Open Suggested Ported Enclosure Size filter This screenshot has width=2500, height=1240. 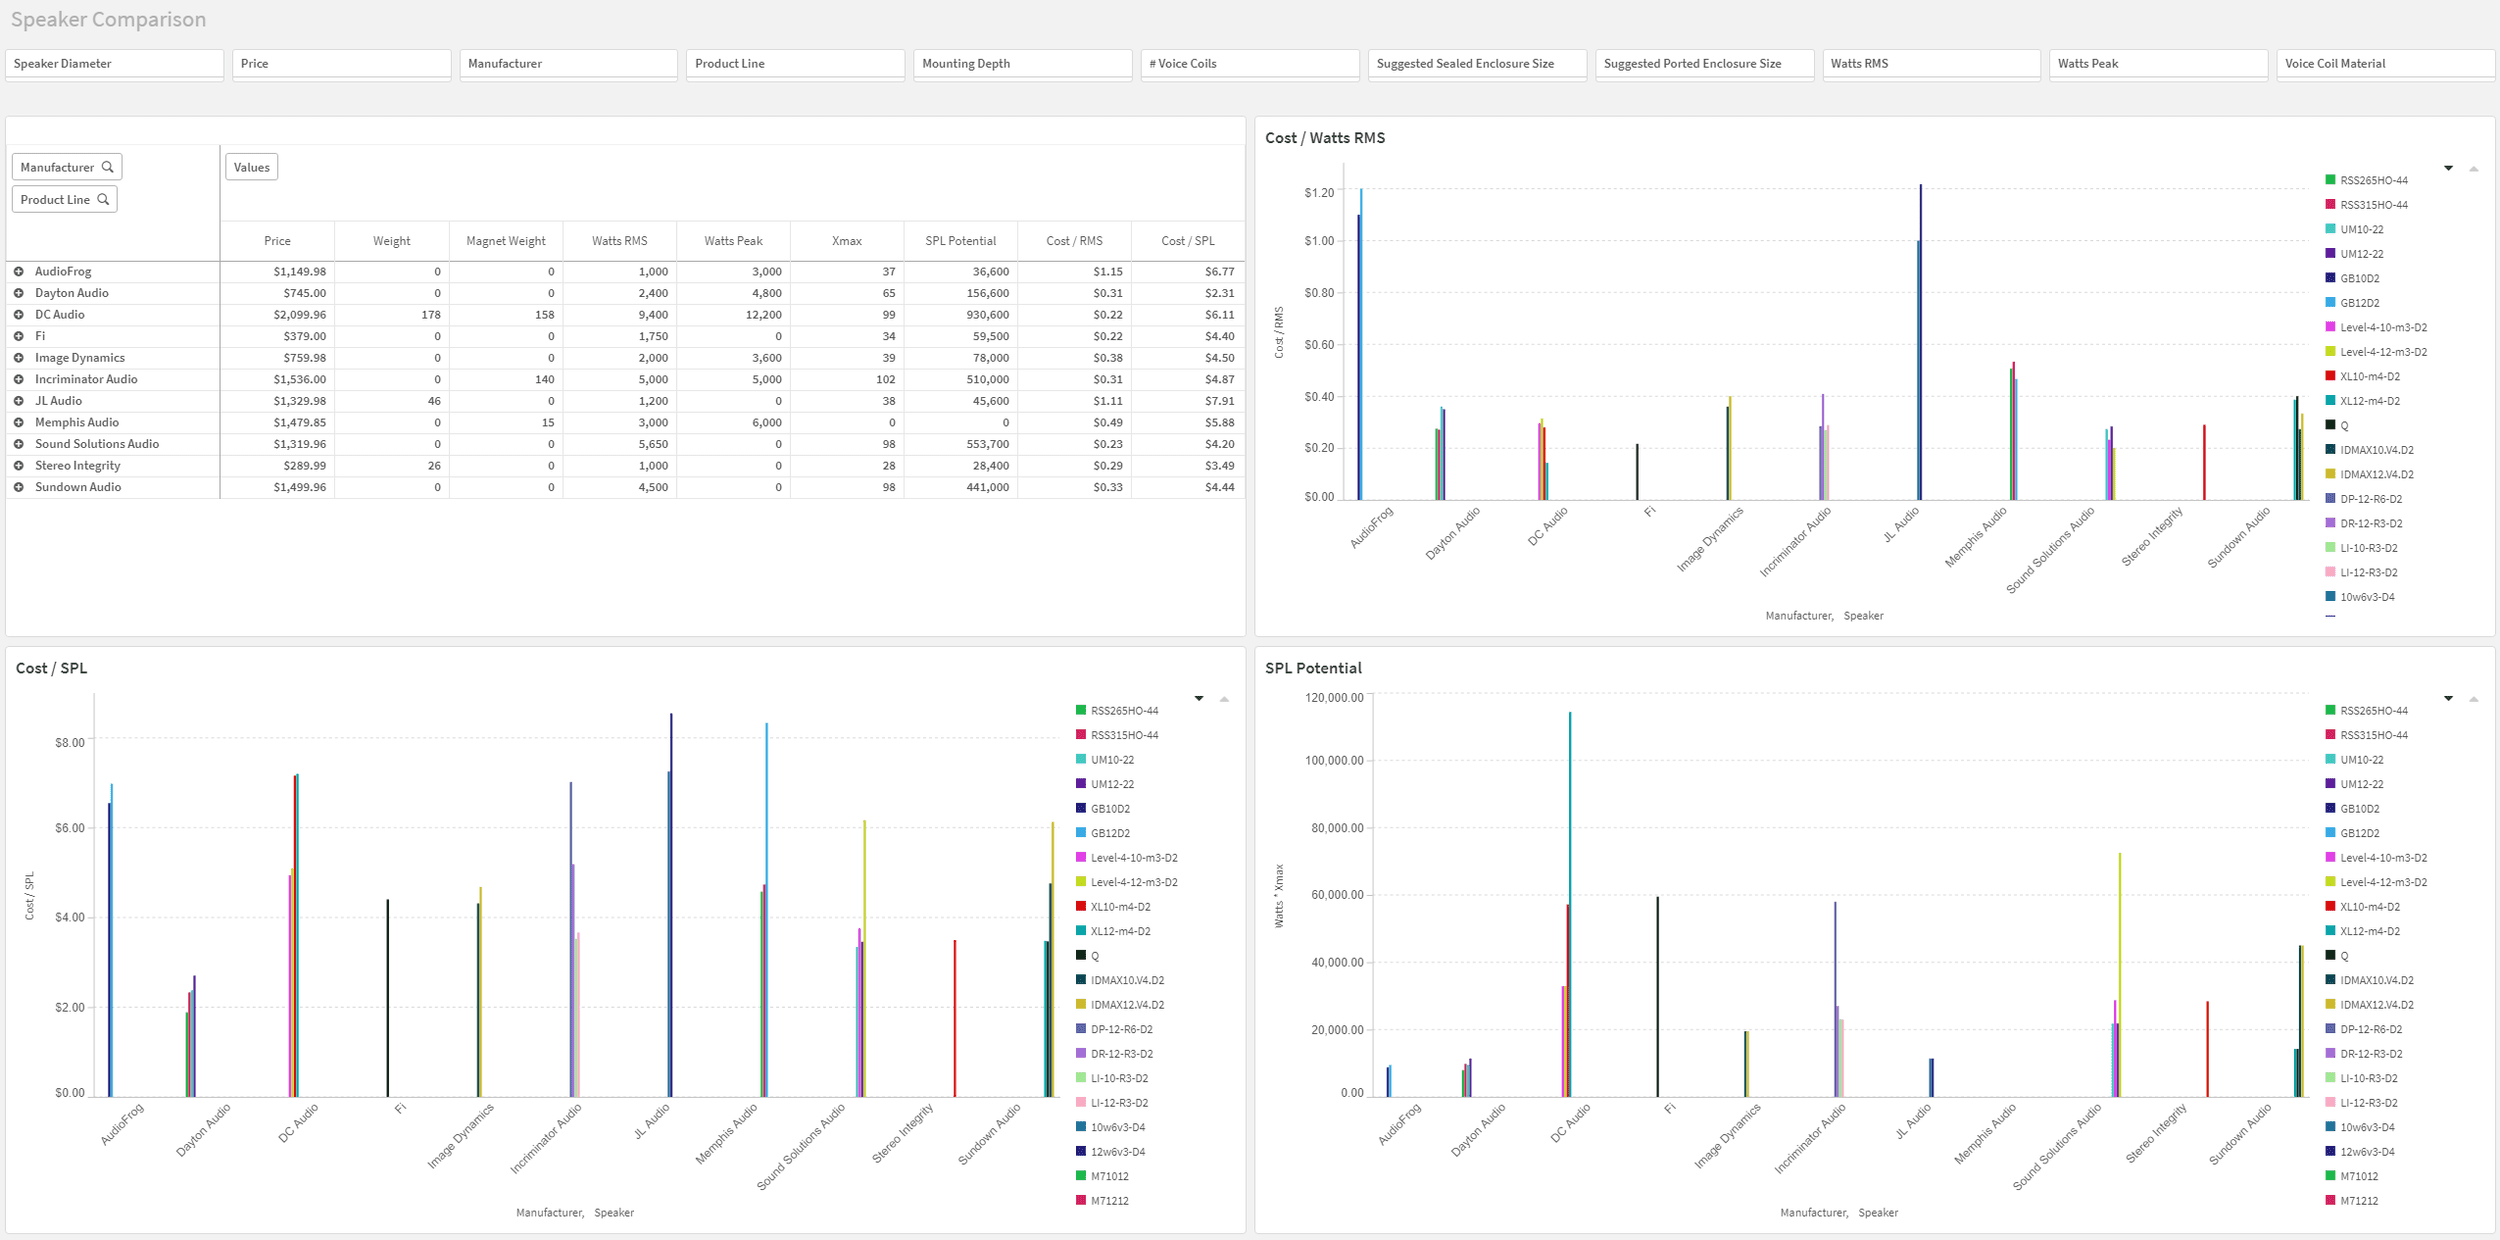click(x=1705, y=64)
